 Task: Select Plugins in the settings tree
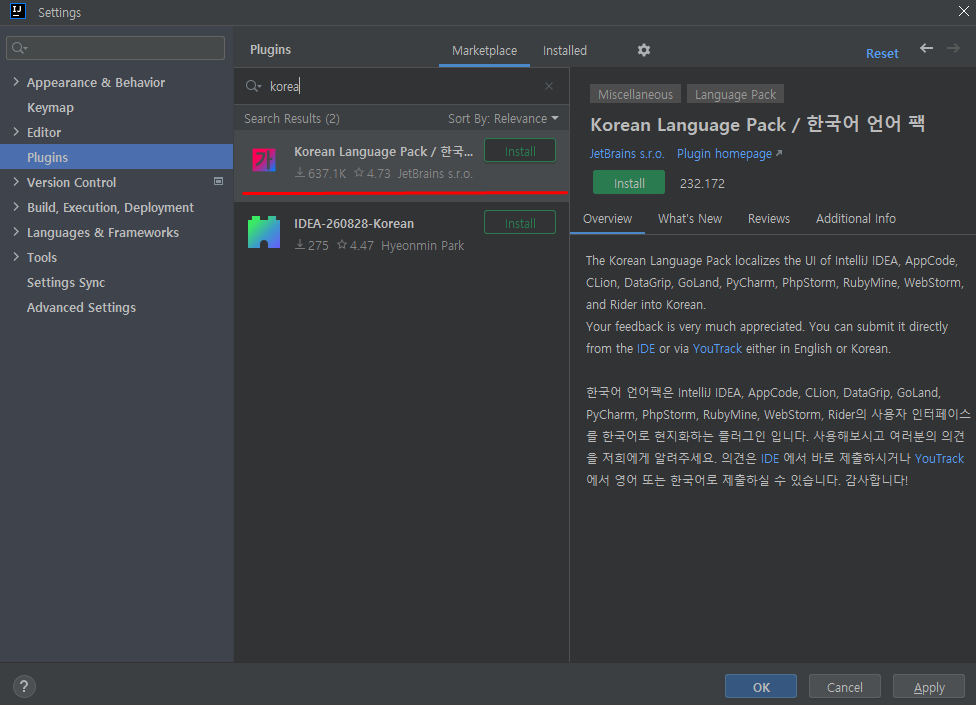click(x=116, y=157)
